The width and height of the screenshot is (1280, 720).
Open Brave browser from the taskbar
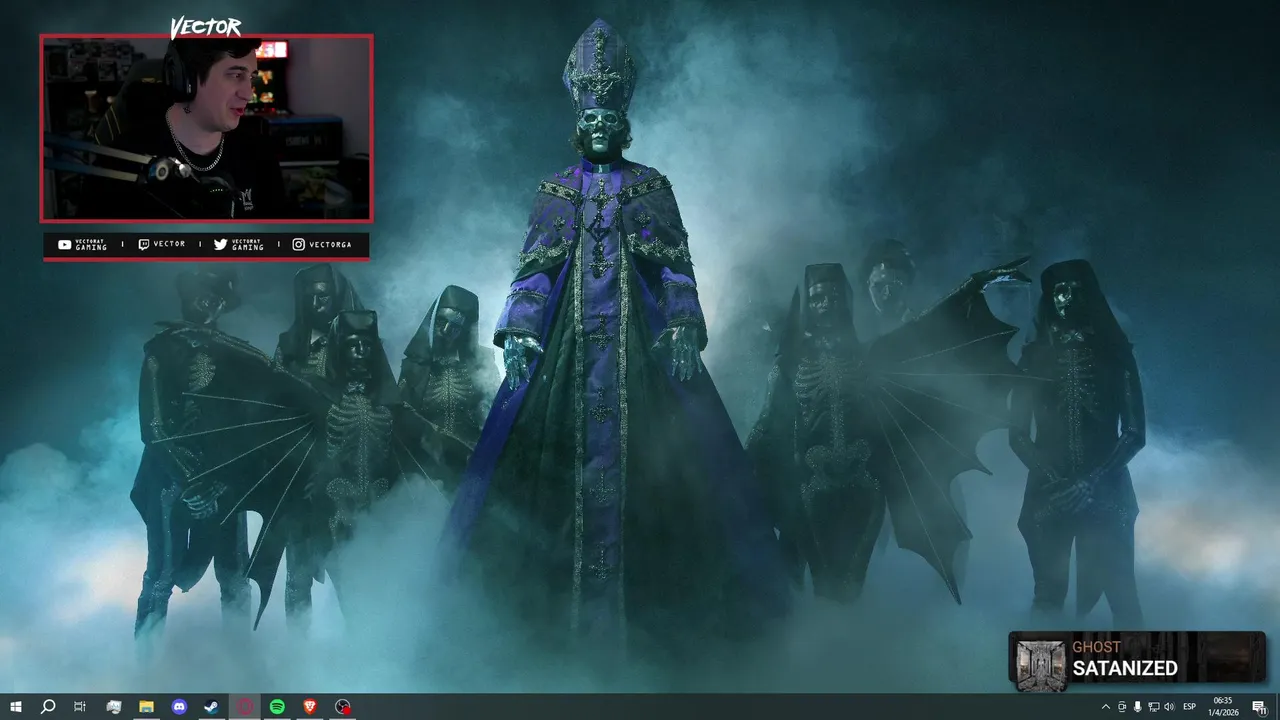pos(310,707)
